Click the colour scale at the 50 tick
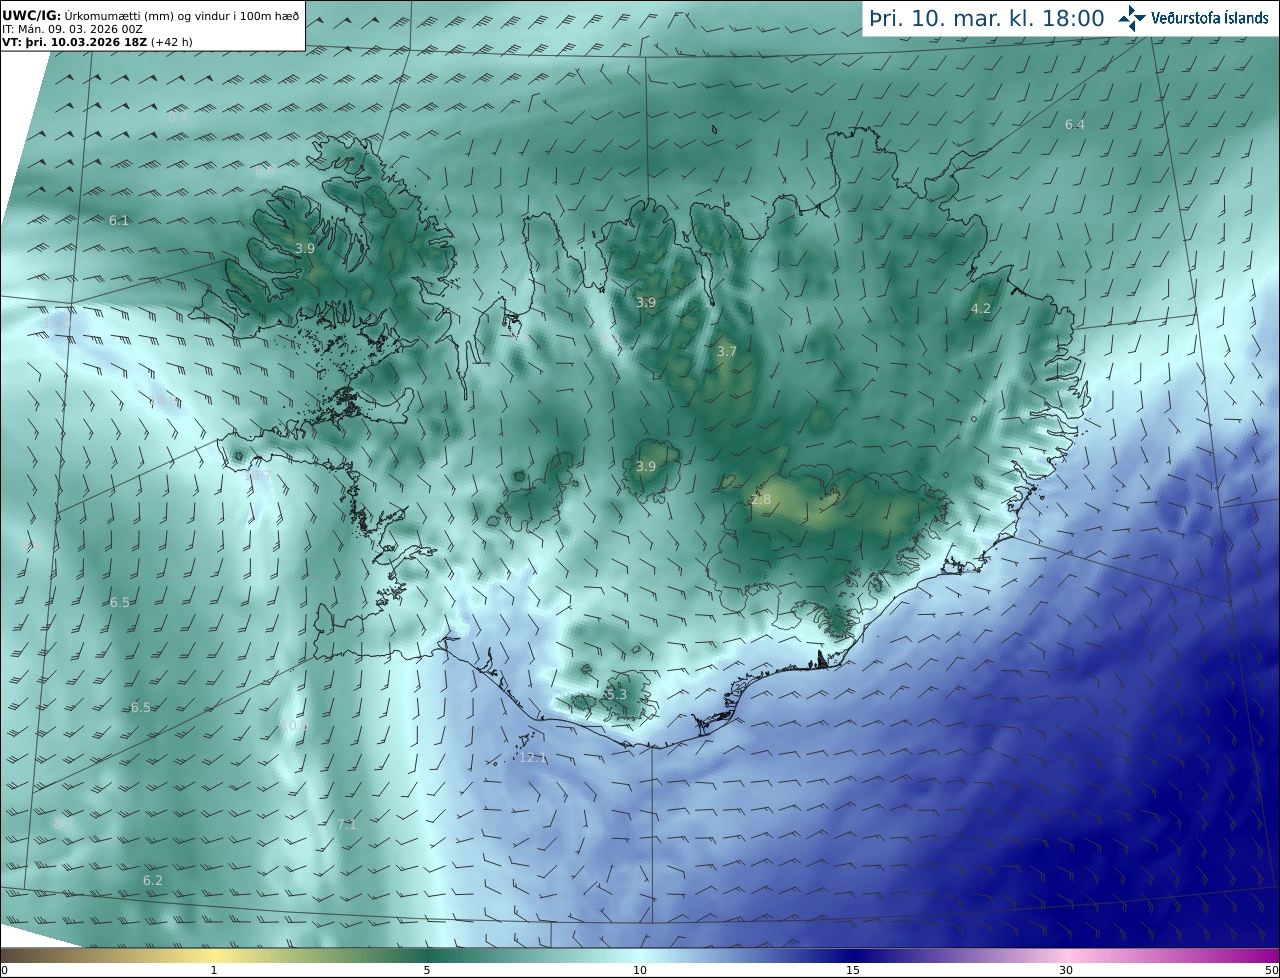Screen dimensions: 1280x978 (1271, 970)
